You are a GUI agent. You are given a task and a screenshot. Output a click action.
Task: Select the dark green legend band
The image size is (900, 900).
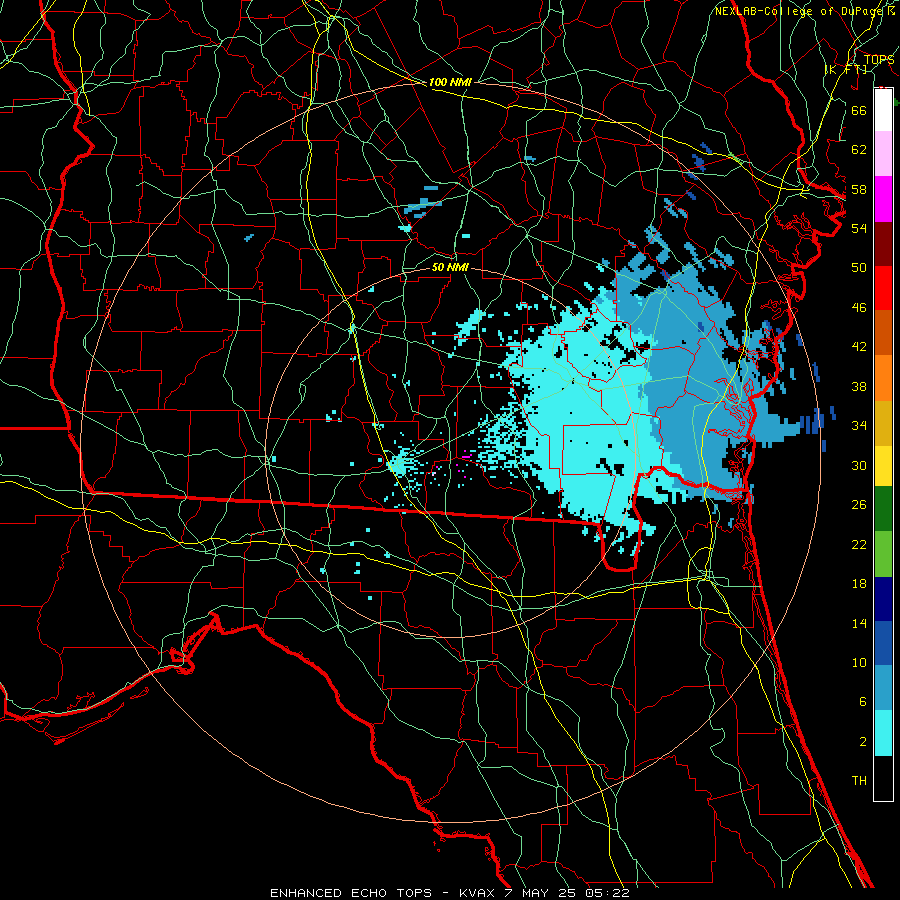[883, 509]
